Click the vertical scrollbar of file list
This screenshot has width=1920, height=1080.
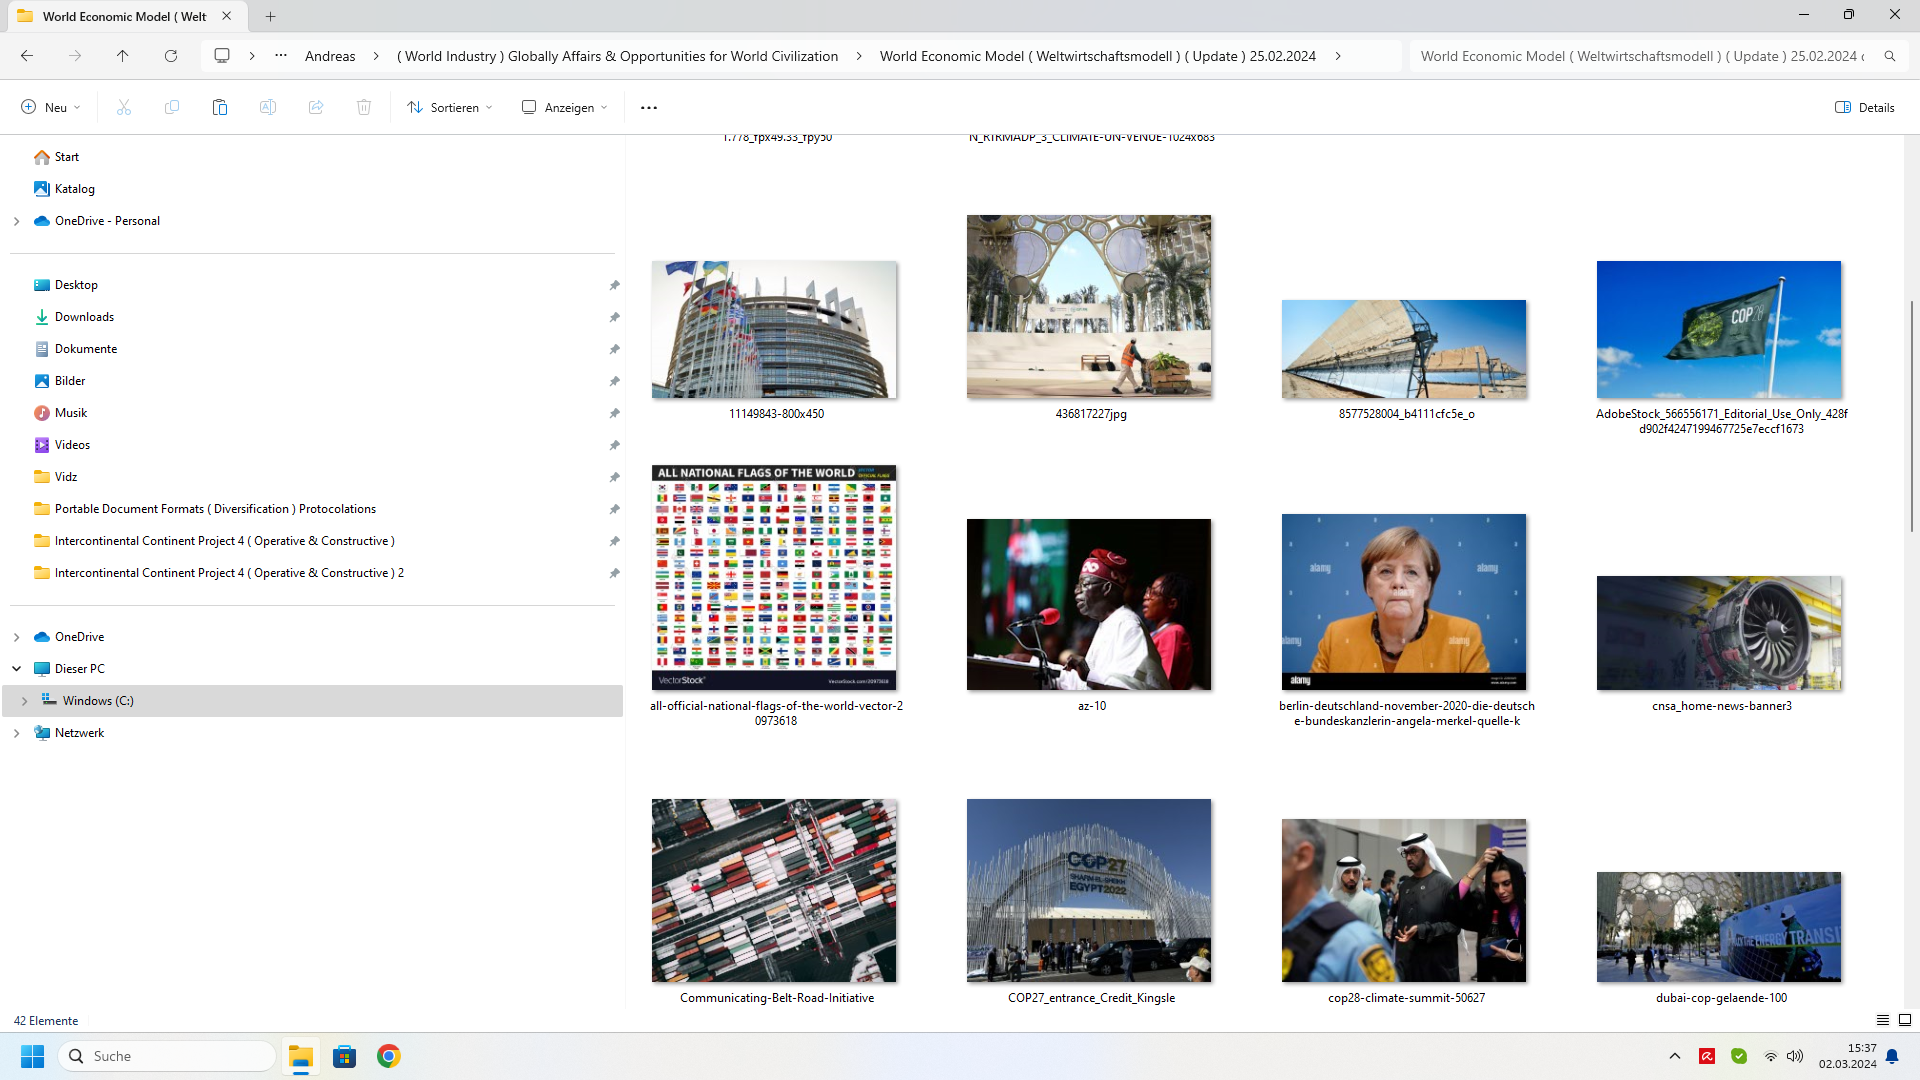click(x=1911, y=415)
